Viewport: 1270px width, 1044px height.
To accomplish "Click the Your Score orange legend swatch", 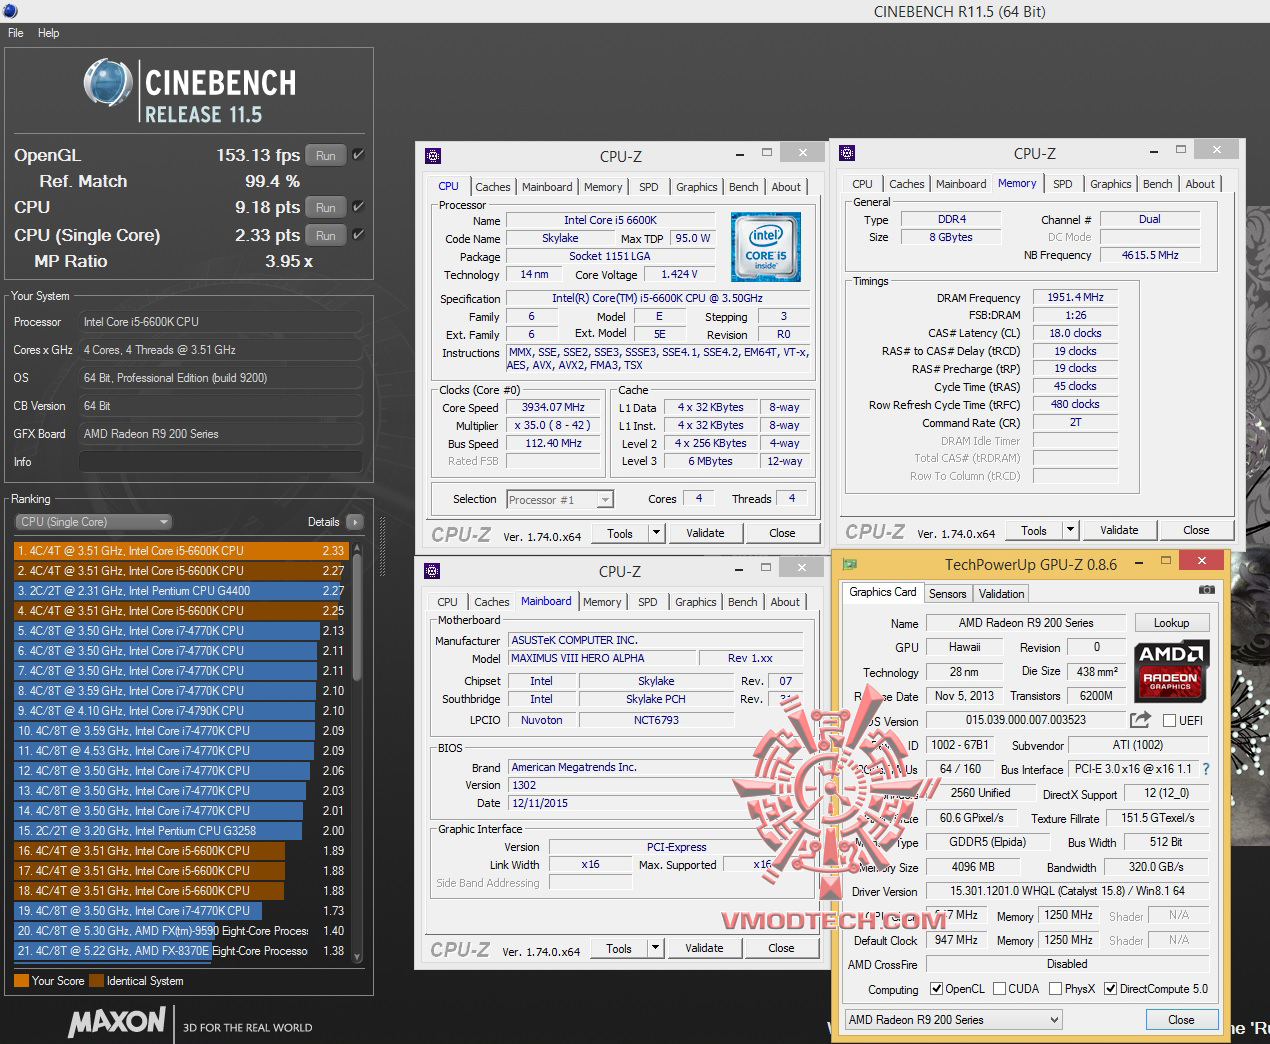I will 21,981.
